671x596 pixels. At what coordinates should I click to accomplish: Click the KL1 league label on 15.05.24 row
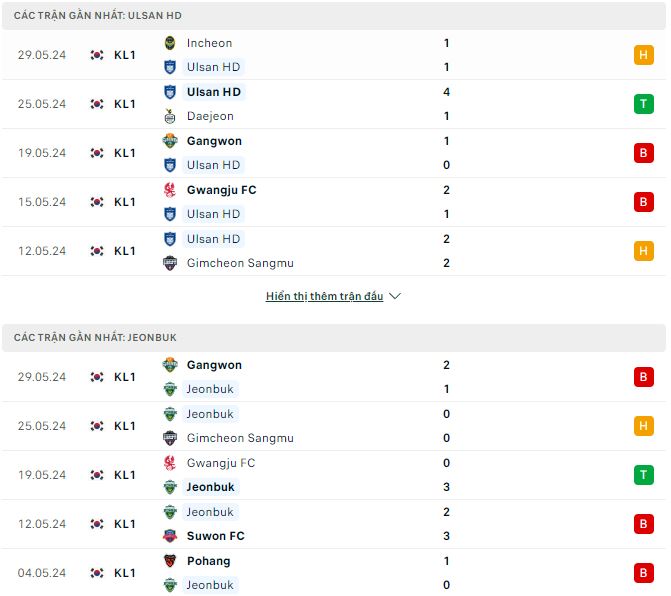pos(125,202)
